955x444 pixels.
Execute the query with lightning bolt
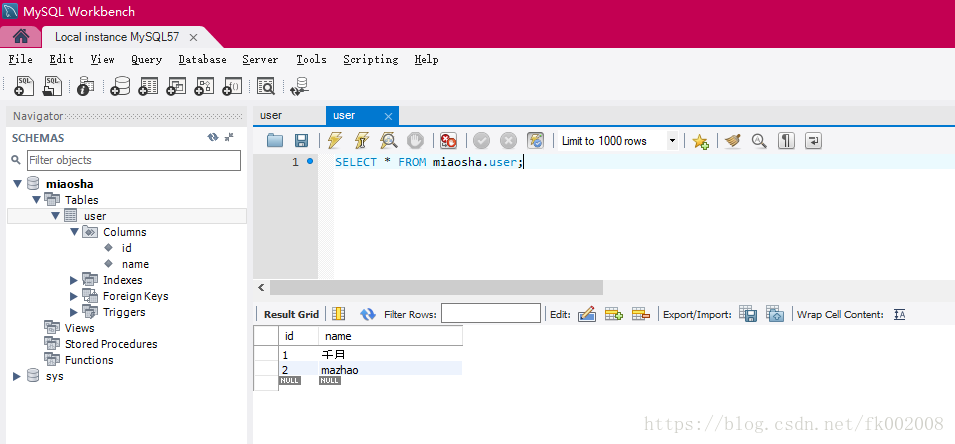(334, 141)
